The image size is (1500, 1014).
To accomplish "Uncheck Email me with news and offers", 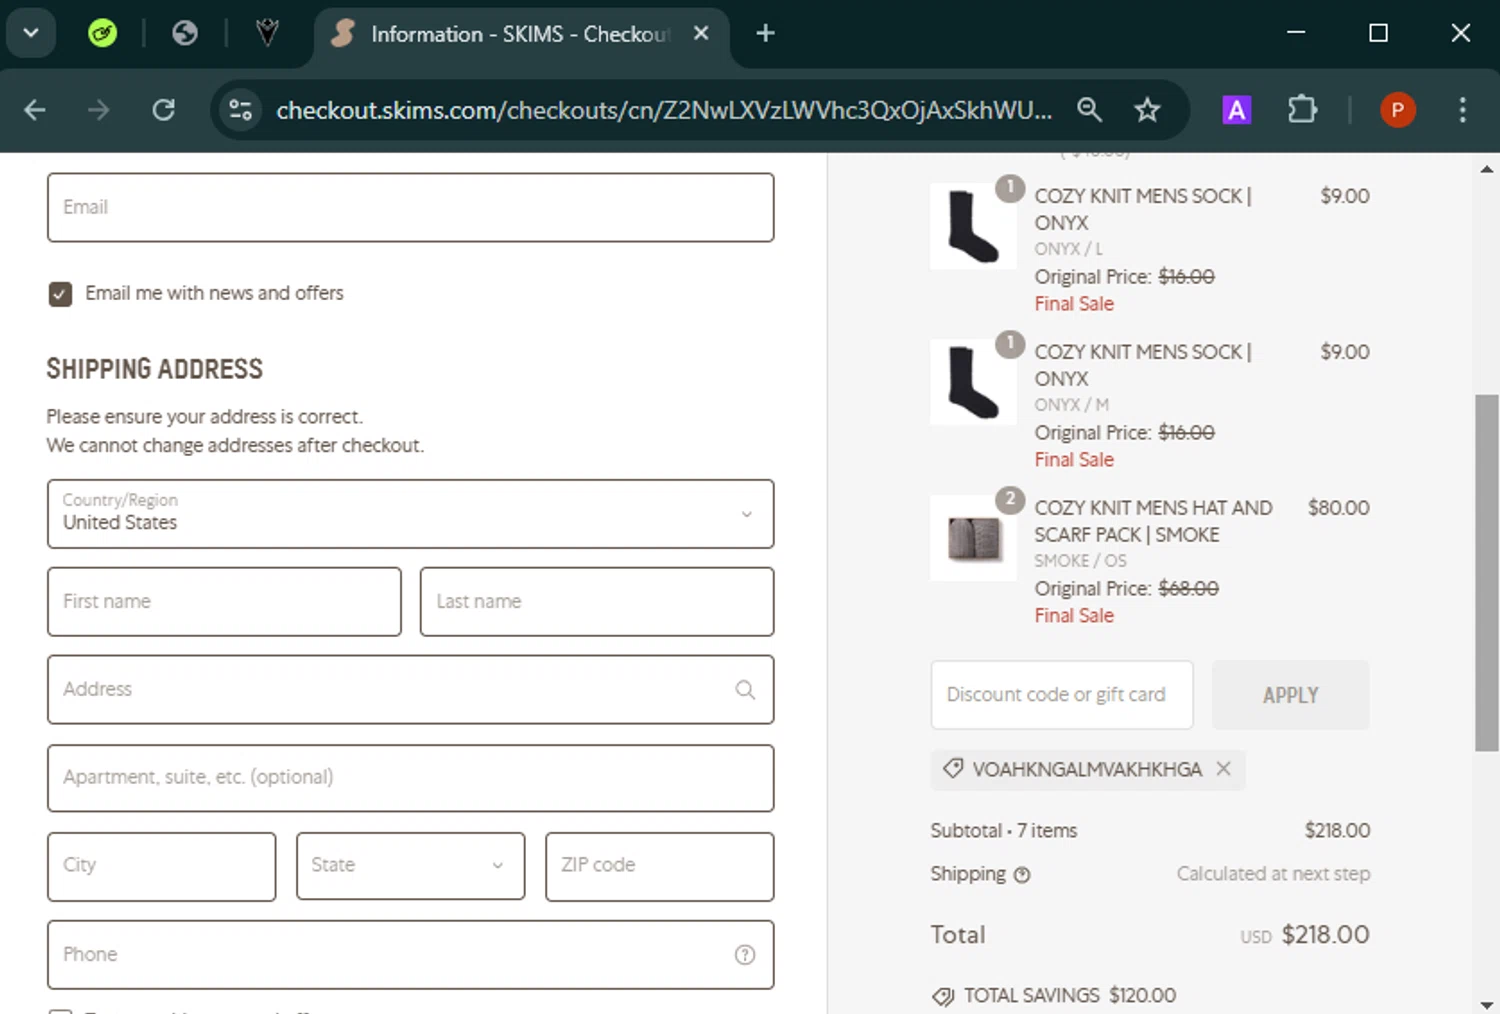I will [x=60, y=294].
